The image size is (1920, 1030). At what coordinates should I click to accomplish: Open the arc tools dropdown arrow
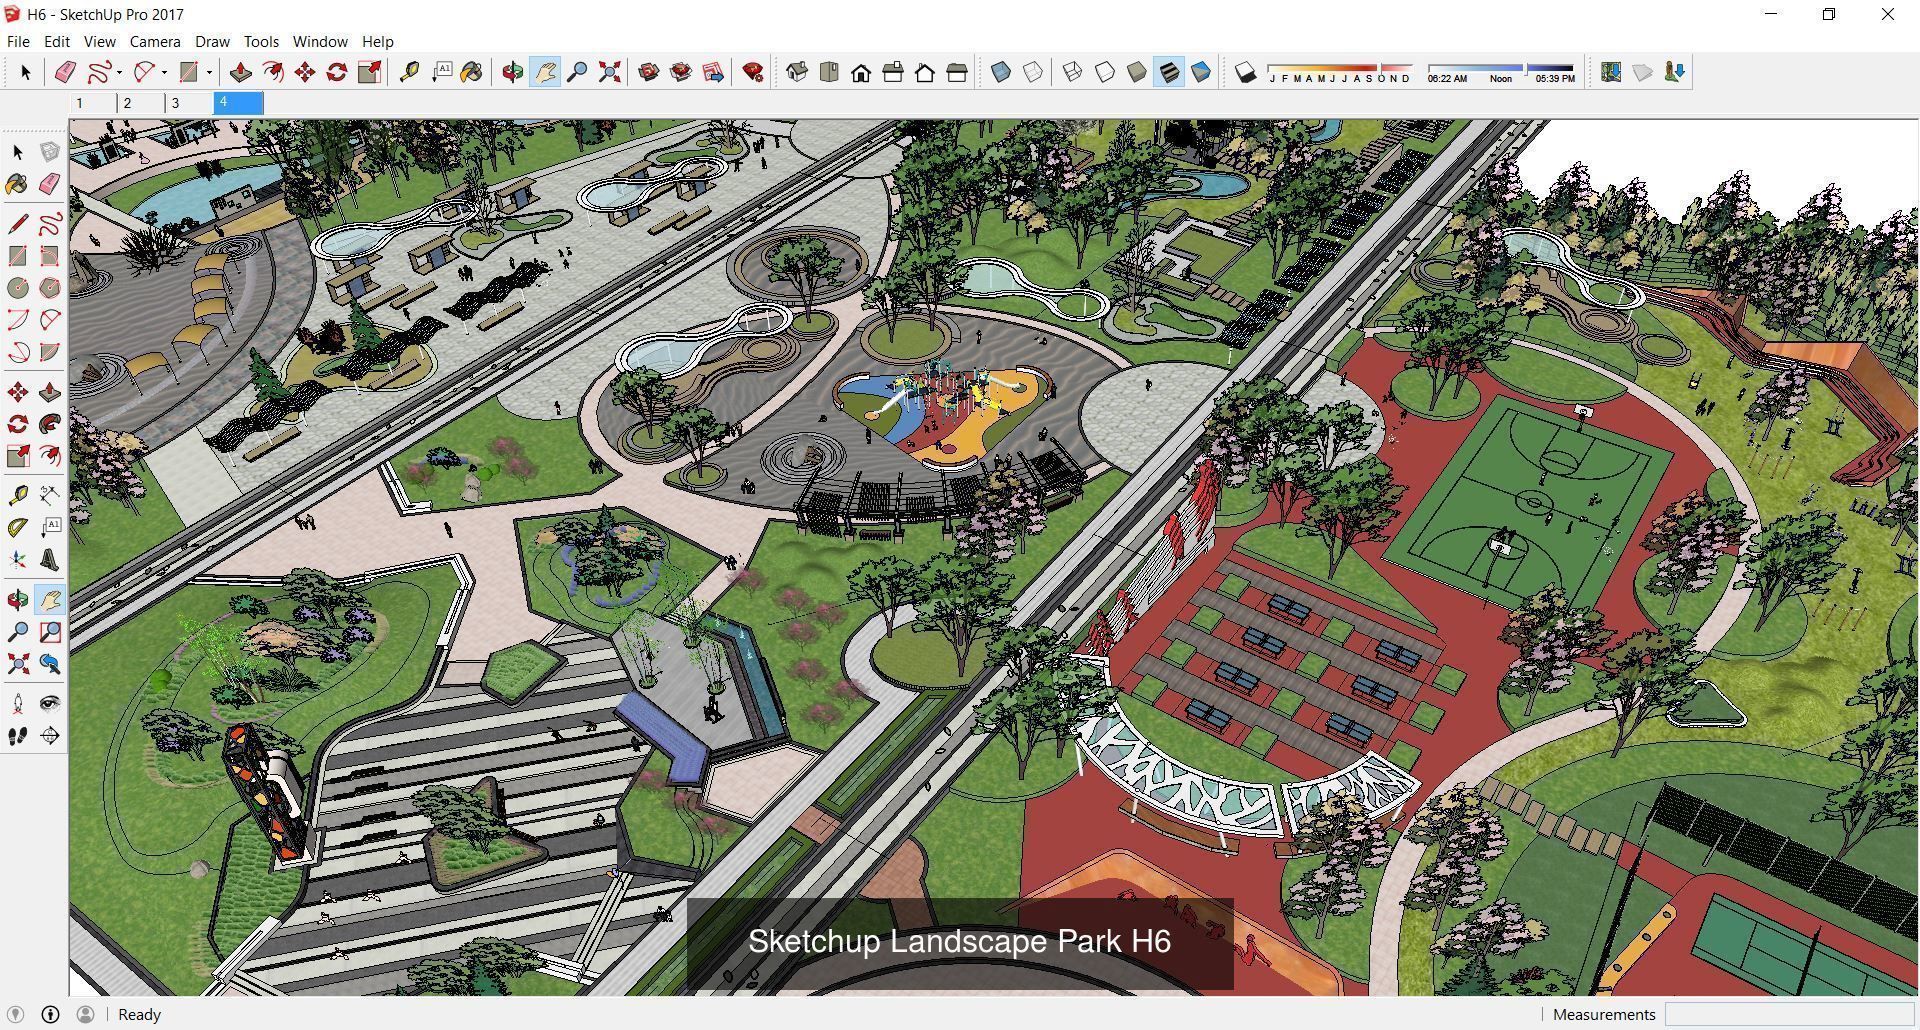pos(164,72)
